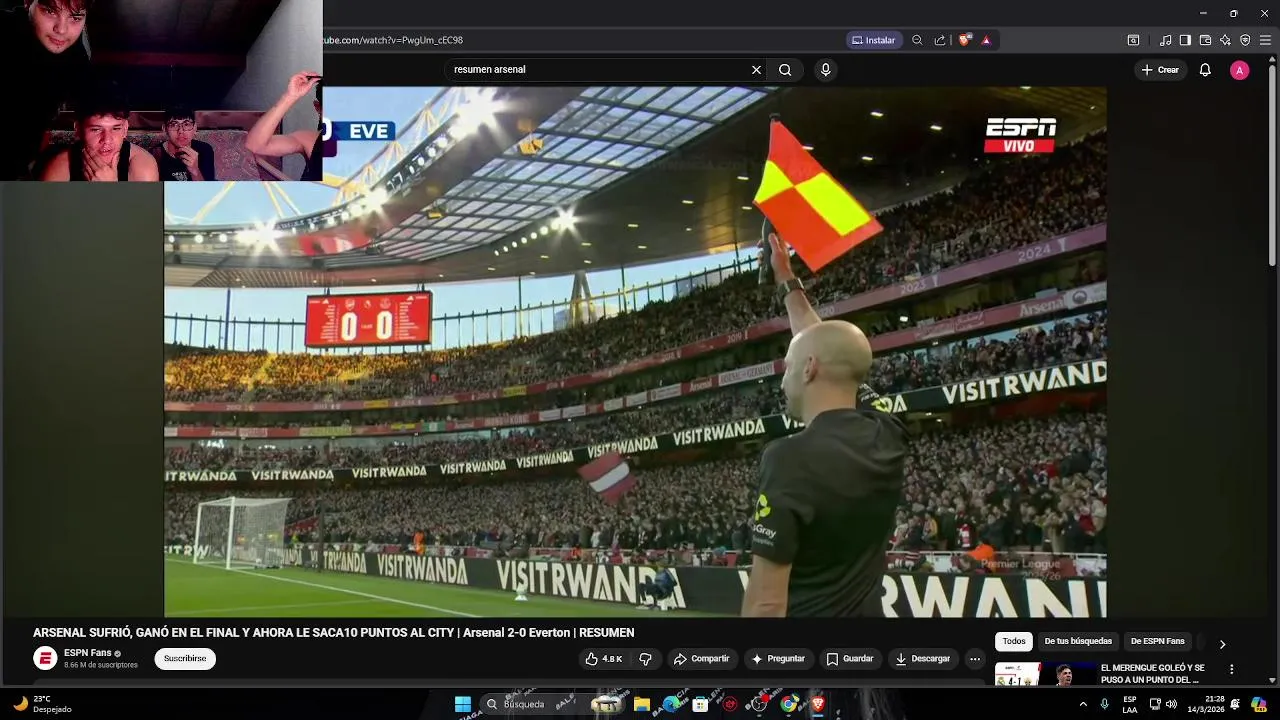The image size is (1280, 720).
Task: Click the browser URL address field
Action: coord(580,40)
